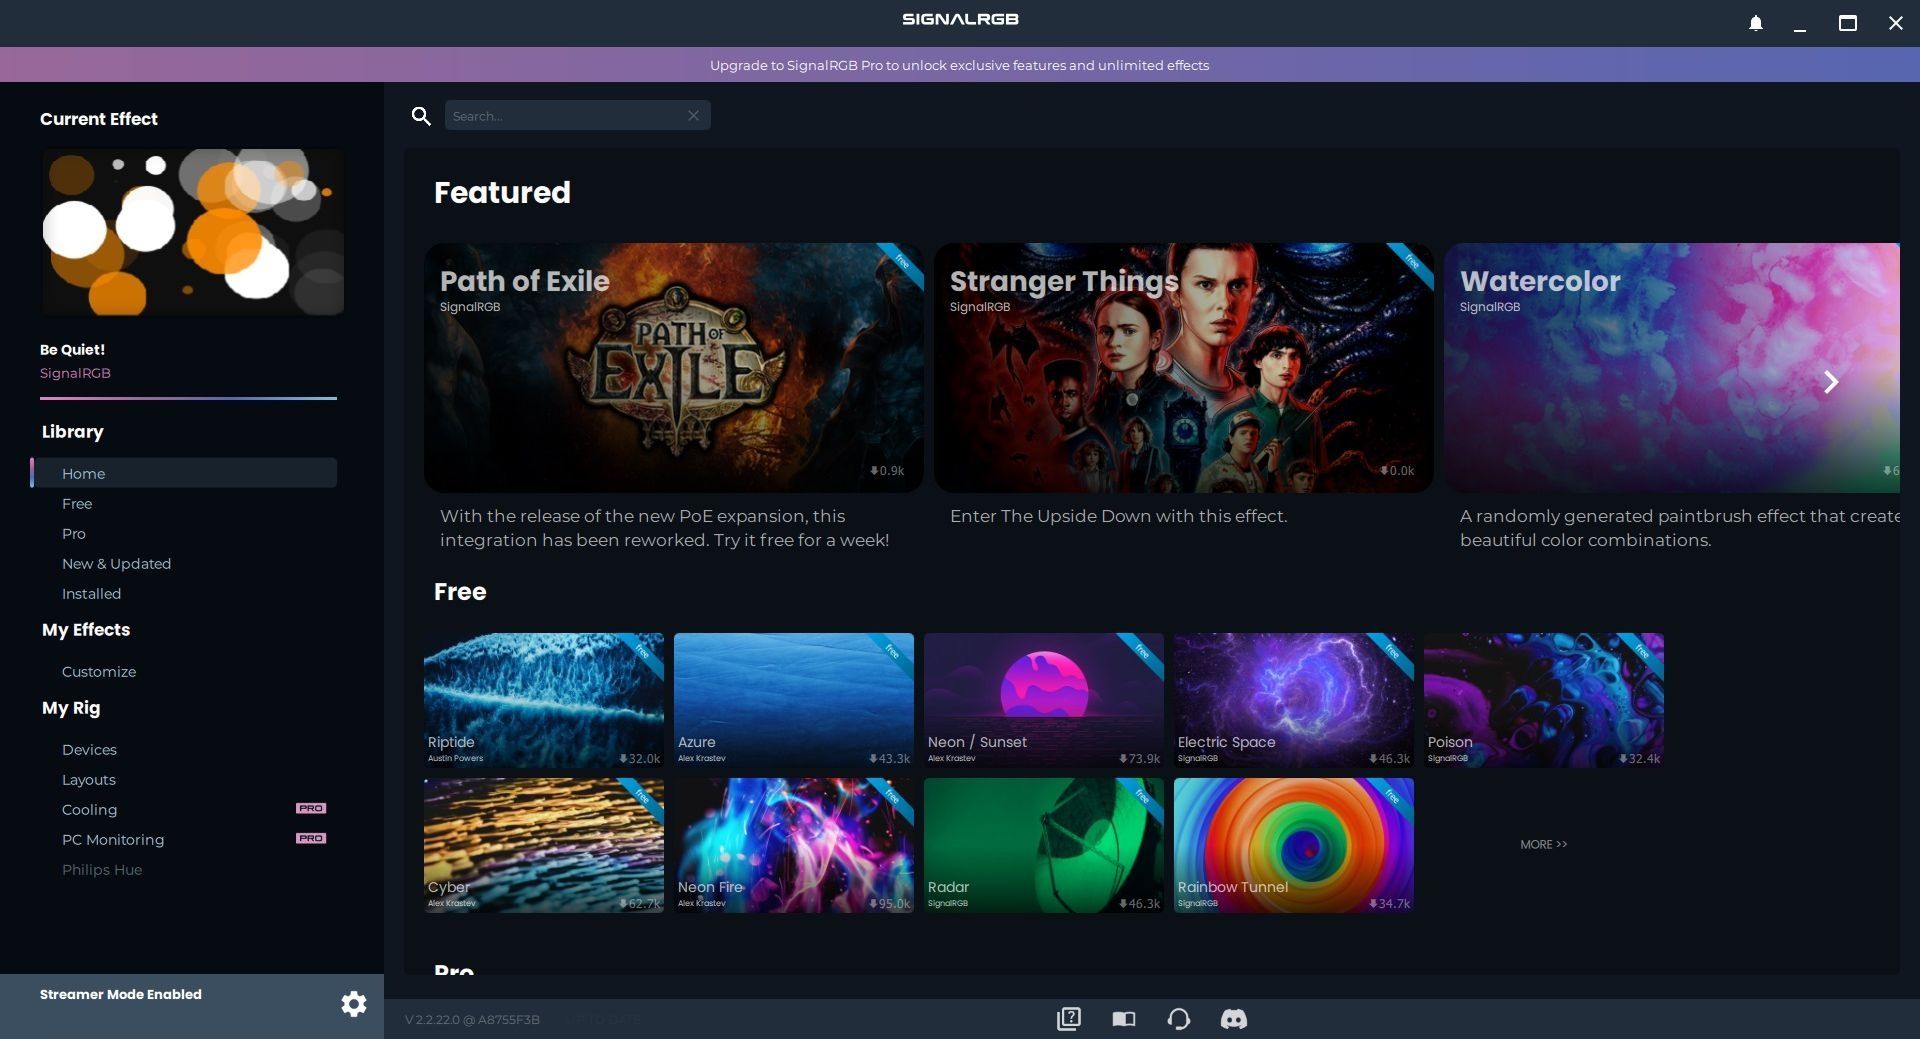
Task: Click MORE >> in the Free section
Action: pyautogui.click(x=1544, y=845)
